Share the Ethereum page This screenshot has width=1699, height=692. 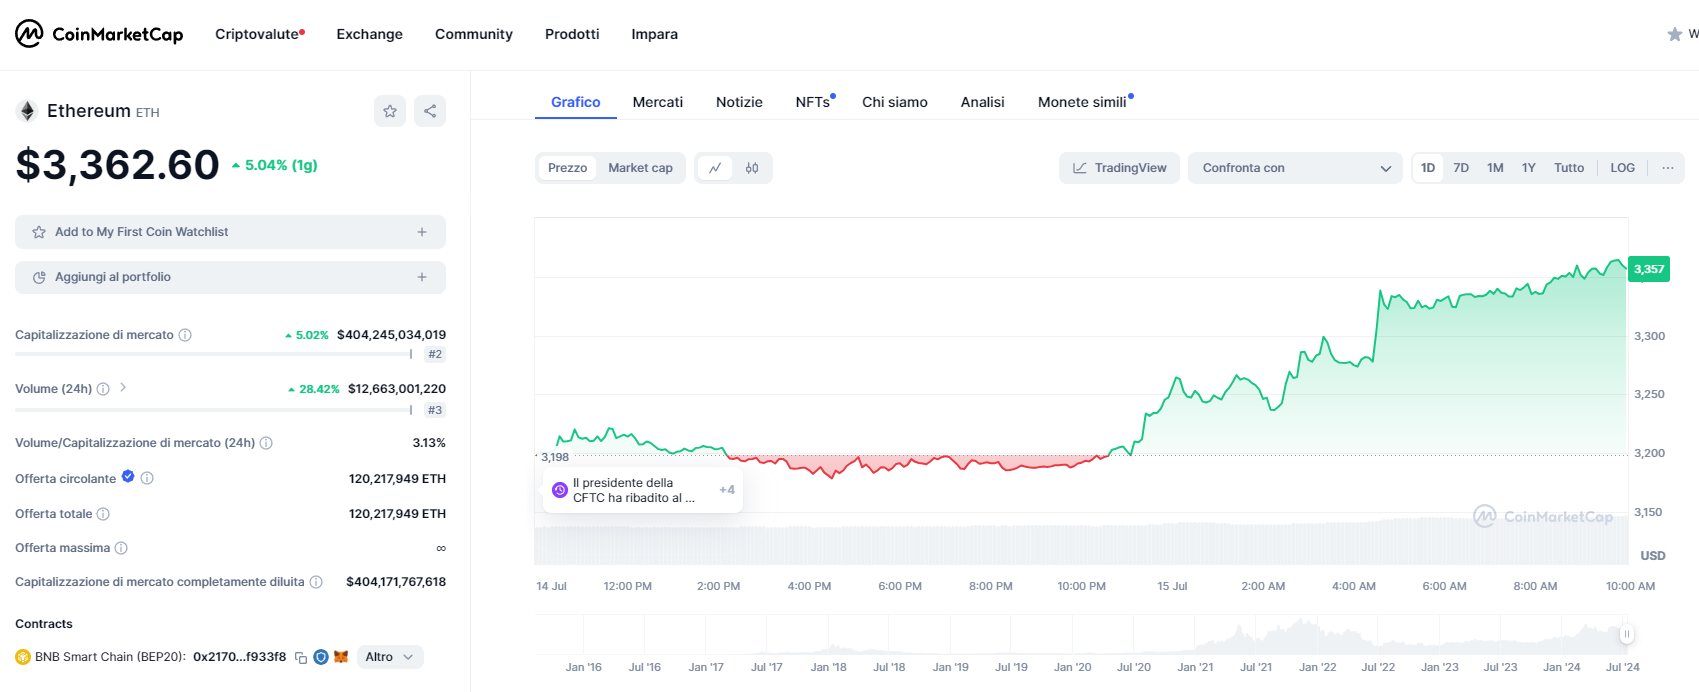tap(430, 111)
